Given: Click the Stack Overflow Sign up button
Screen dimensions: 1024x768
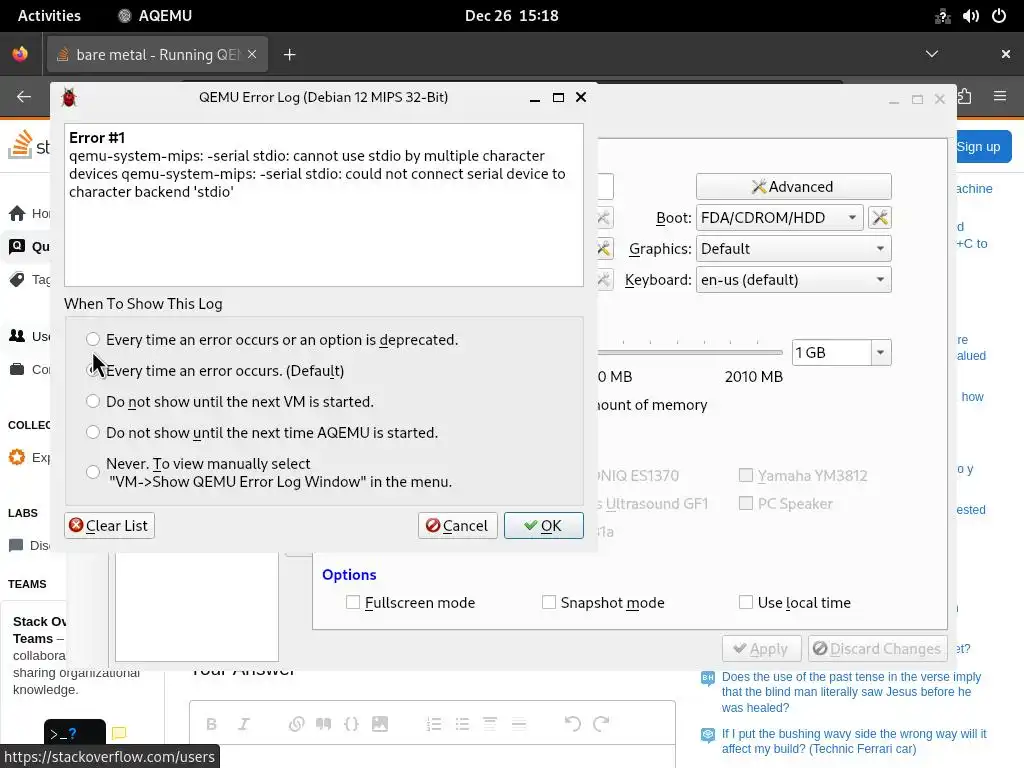Looking at the screenshot, I should (x=980, y=147).
